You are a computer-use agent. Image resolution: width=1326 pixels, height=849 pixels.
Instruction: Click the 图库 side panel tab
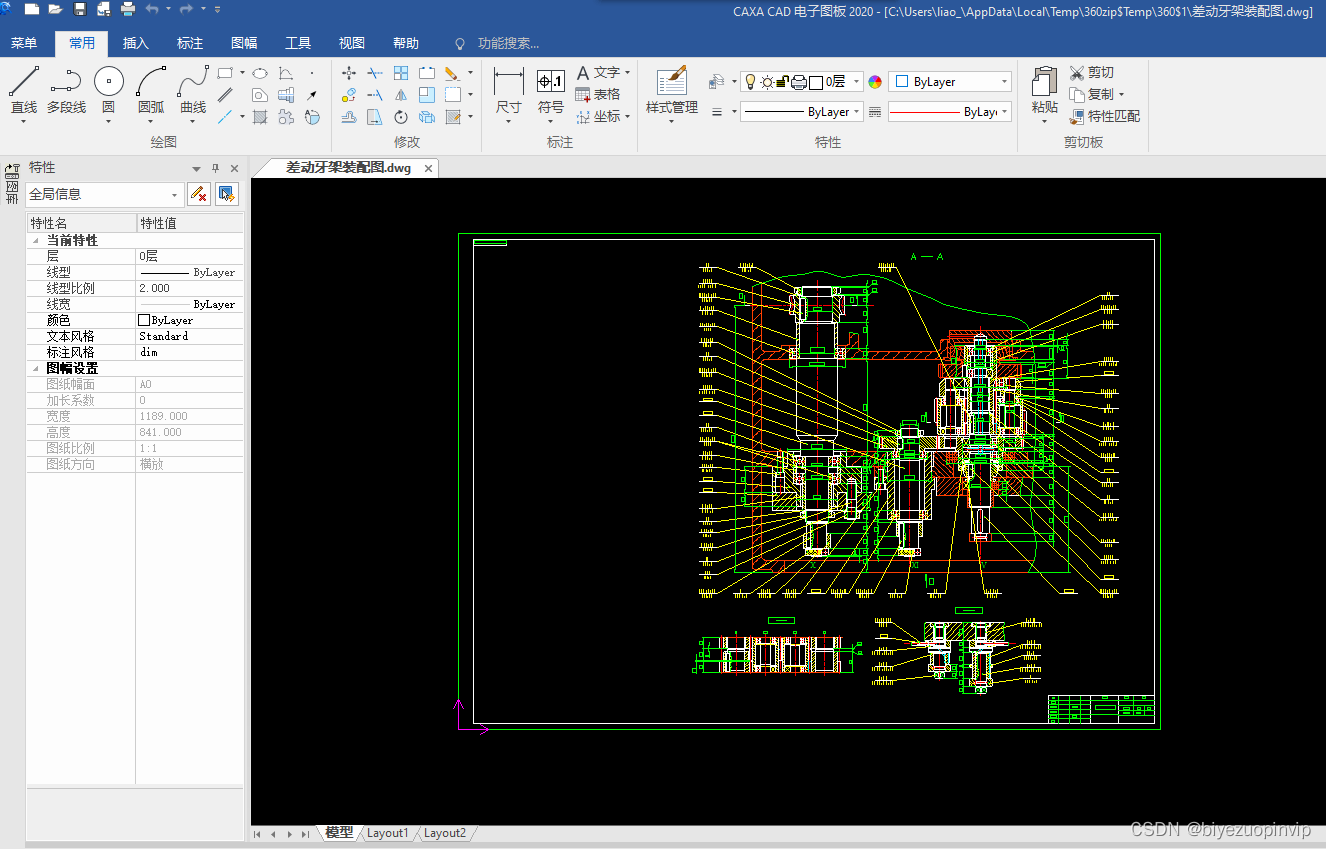12,184
